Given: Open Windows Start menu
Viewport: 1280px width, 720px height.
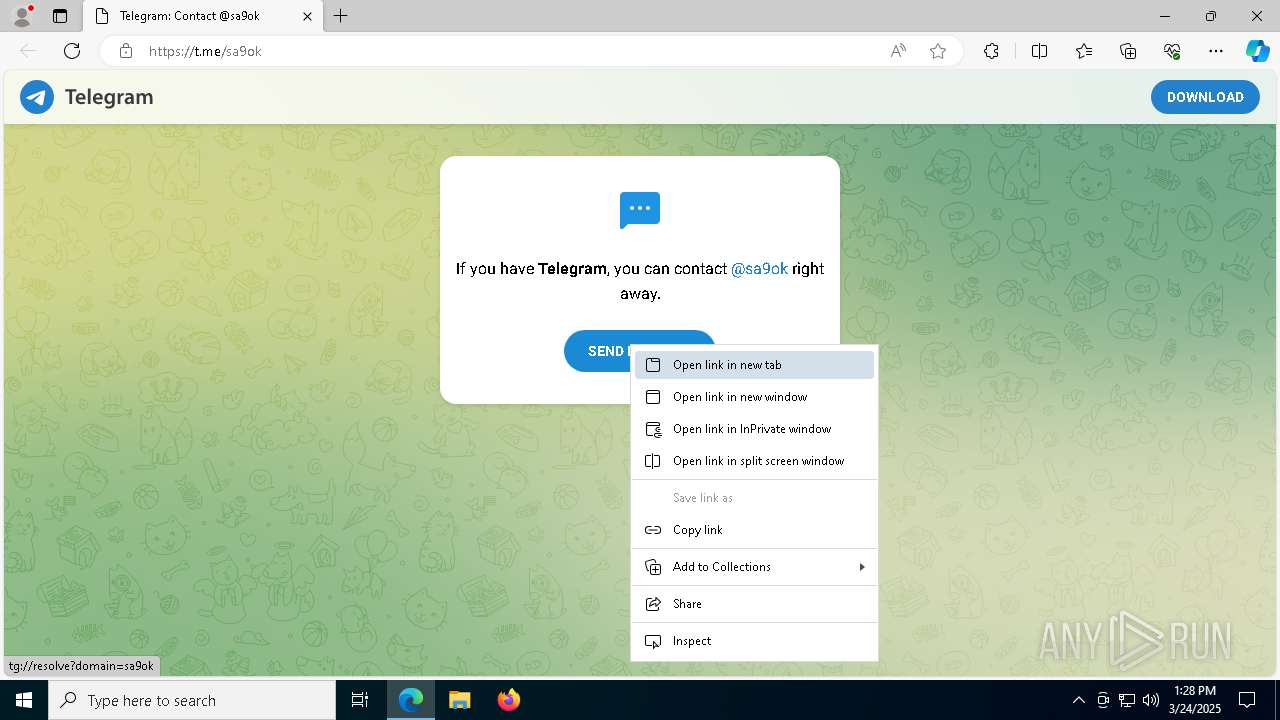Looking at the screenshot, I should tap(24, 700).
